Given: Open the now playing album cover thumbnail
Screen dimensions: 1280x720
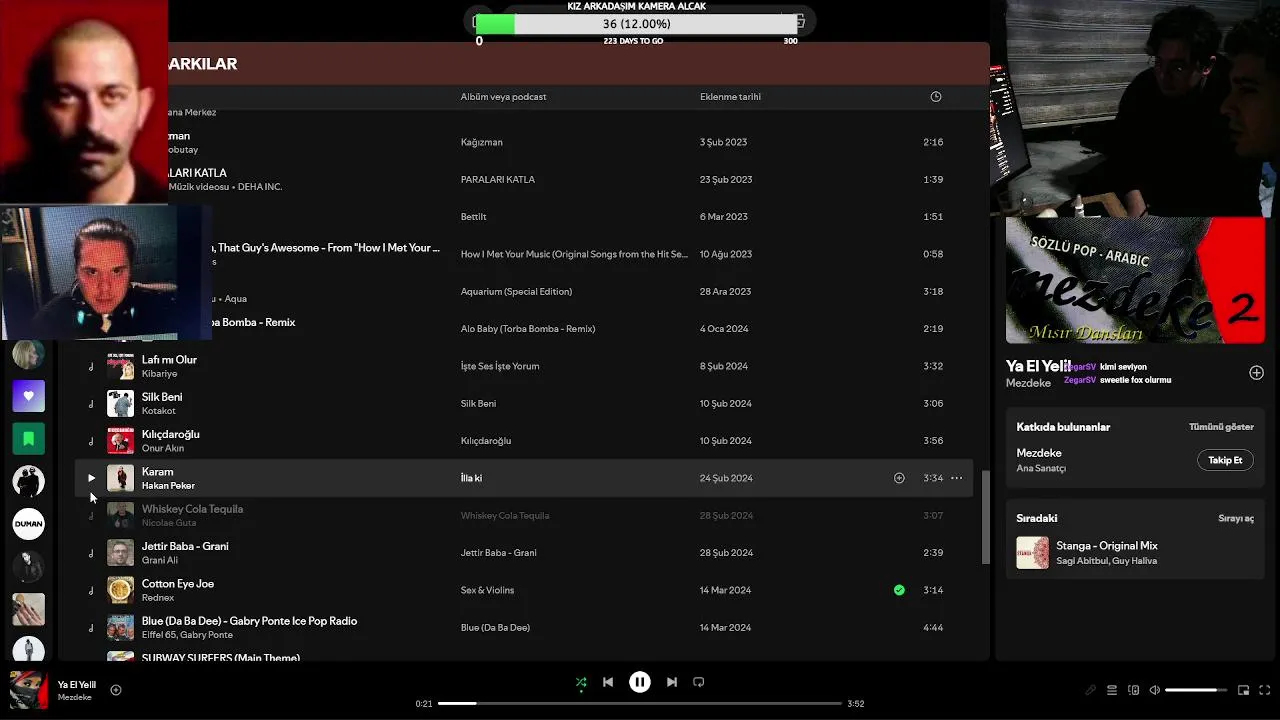Looking at the screenshot, I should tap(28, 690).
